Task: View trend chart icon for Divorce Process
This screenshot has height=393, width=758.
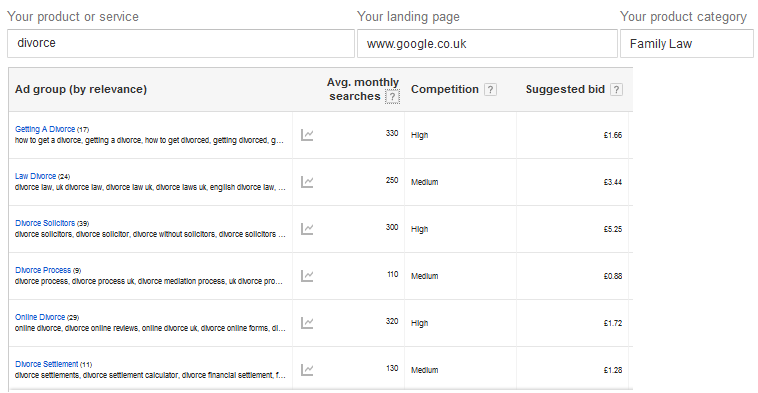Action: pyautogui.click(x=307, y=276)
